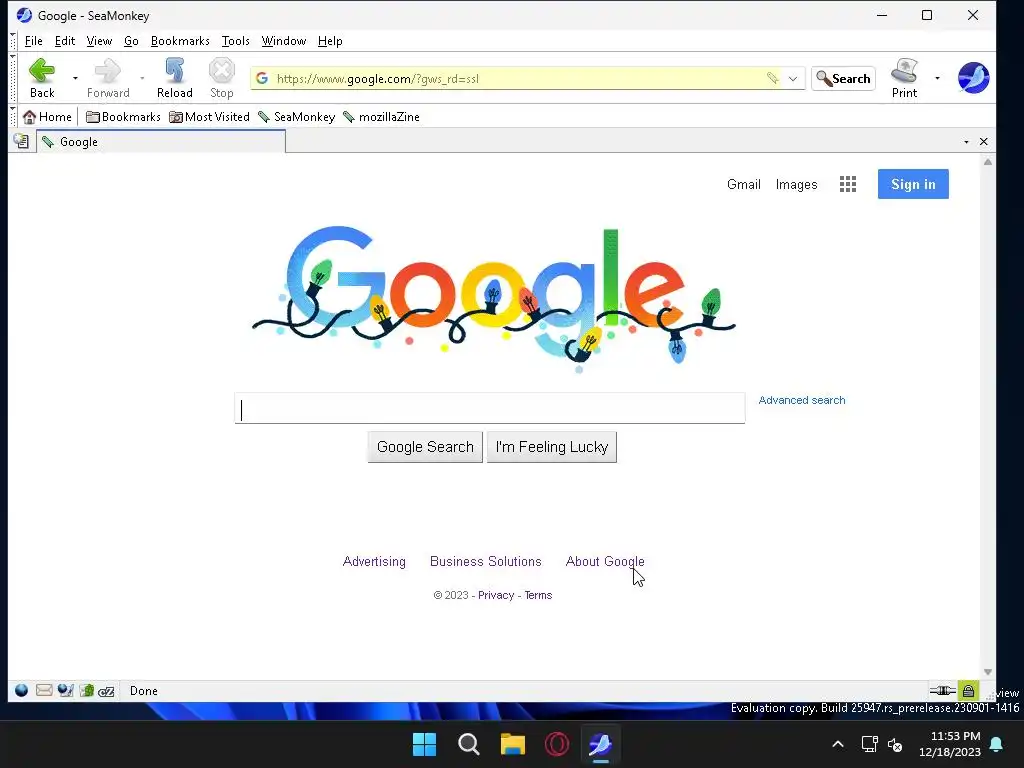The image size is (1024, 768).
Task: Open Composer from status bar icon
Action: pyautogui.click(x=65, y=690)
